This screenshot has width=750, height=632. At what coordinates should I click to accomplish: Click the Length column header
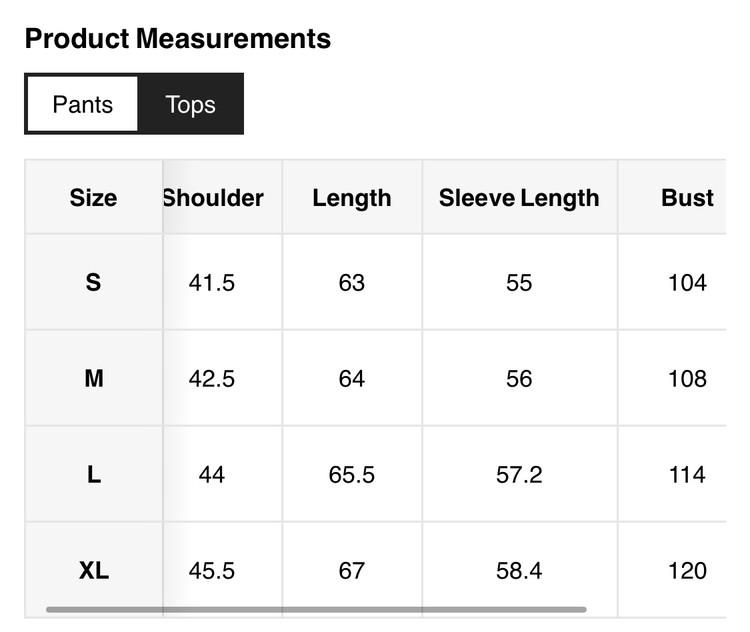pos(352,198)
